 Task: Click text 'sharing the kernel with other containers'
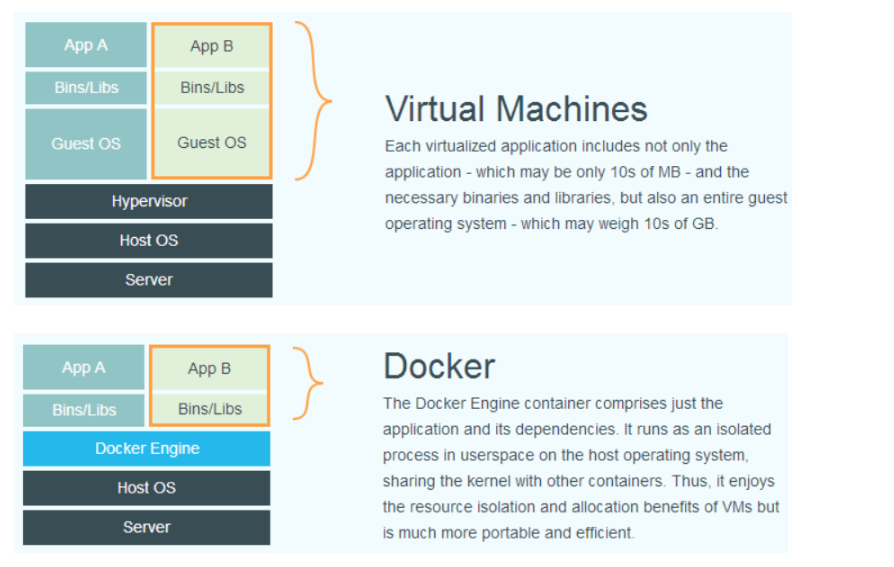(522, 481)
